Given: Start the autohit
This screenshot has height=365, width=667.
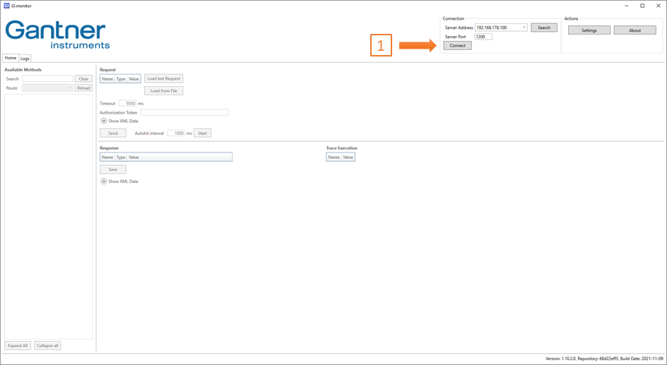Looking at the screenshot, I should pyautogui.click(x=202, y=133).
